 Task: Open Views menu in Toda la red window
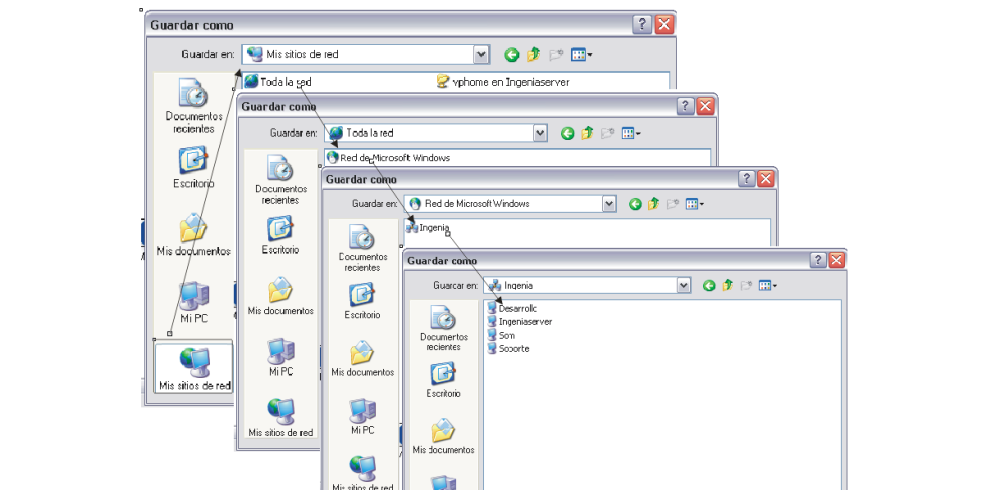[631, 133]
